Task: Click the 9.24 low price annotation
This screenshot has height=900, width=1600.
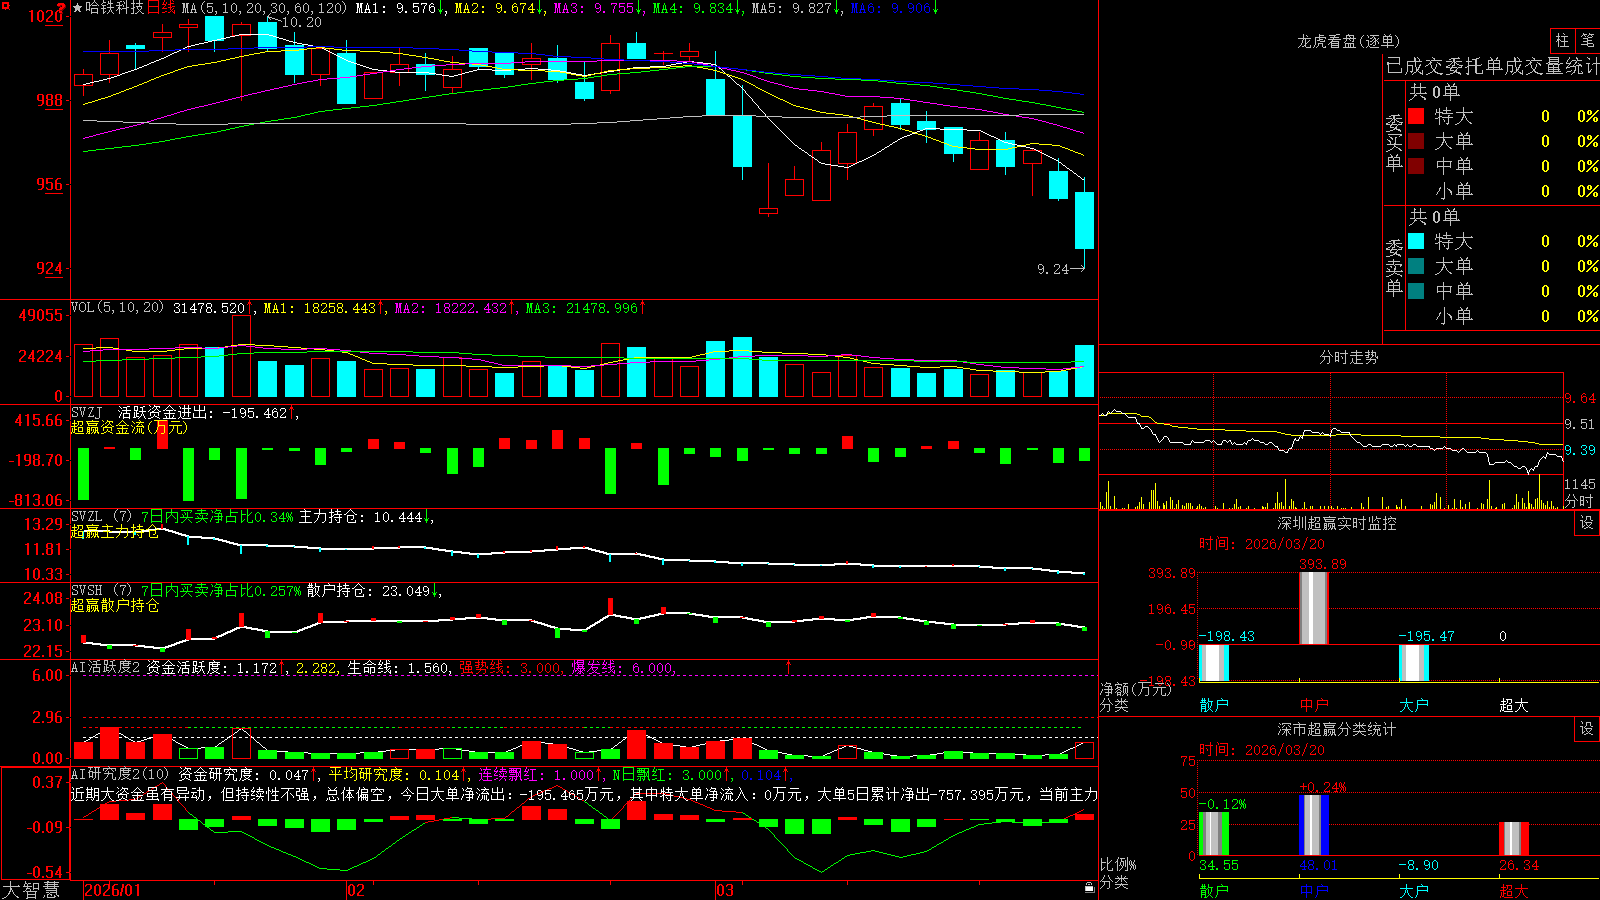Action: [x=1053, y=269]
